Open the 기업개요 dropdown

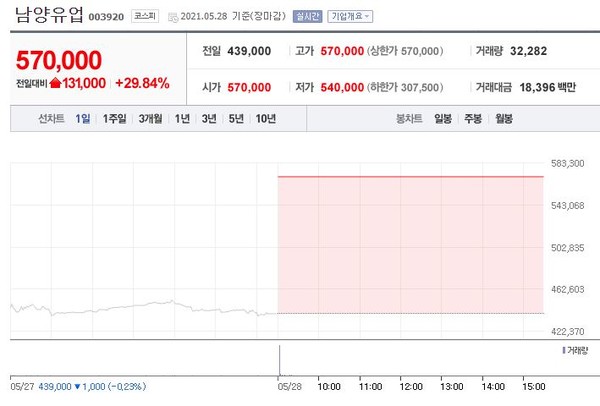(350, 17)
